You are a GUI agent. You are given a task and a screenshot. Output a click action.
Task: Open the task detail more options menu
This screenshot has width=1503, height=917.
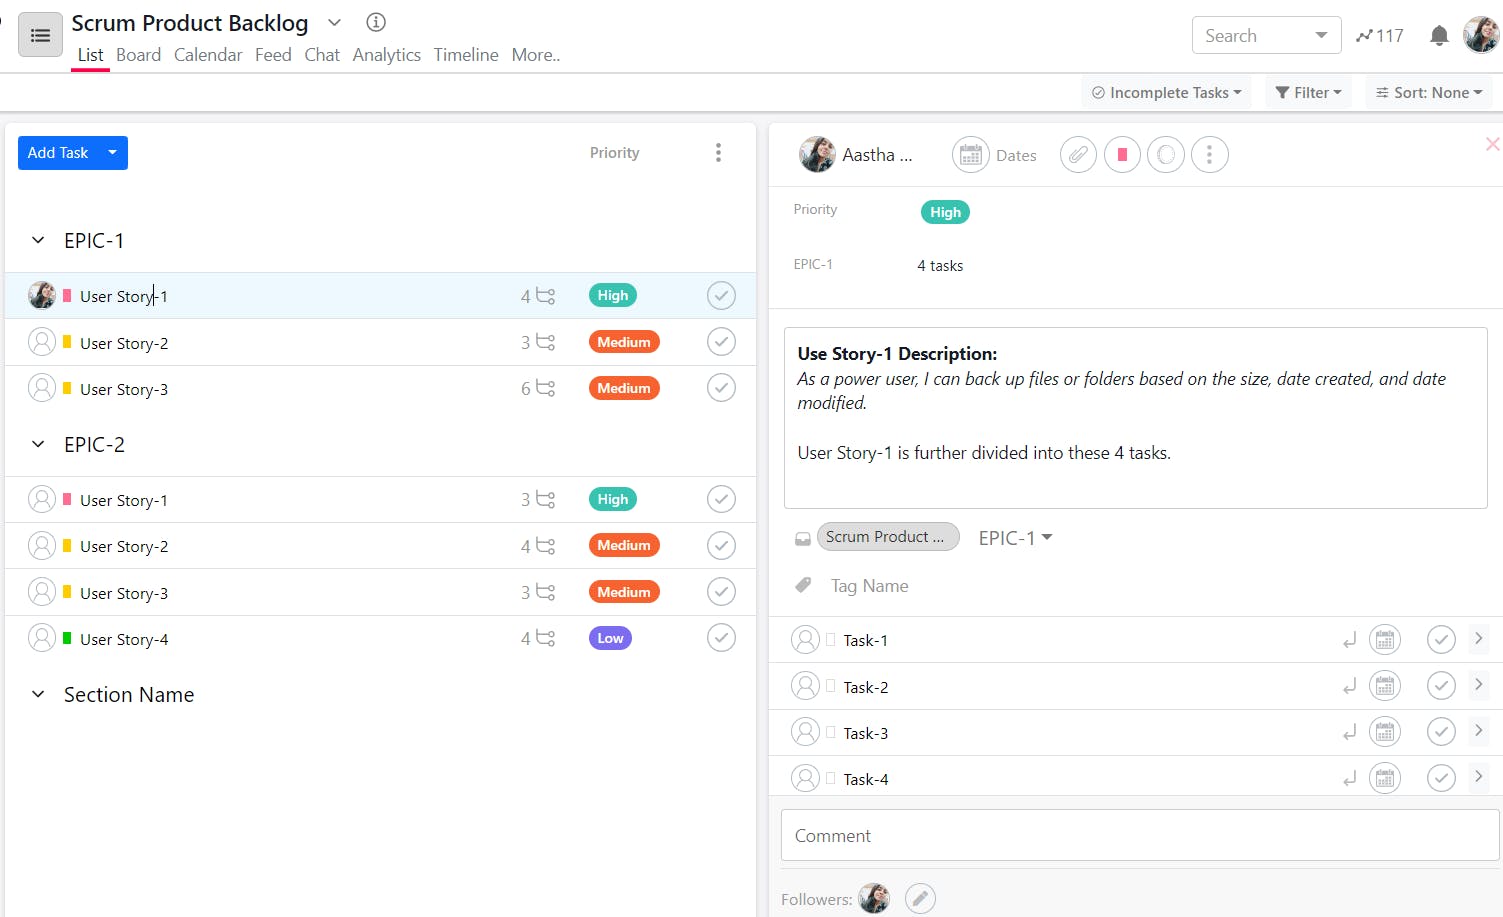click(x=1209, y=155)
